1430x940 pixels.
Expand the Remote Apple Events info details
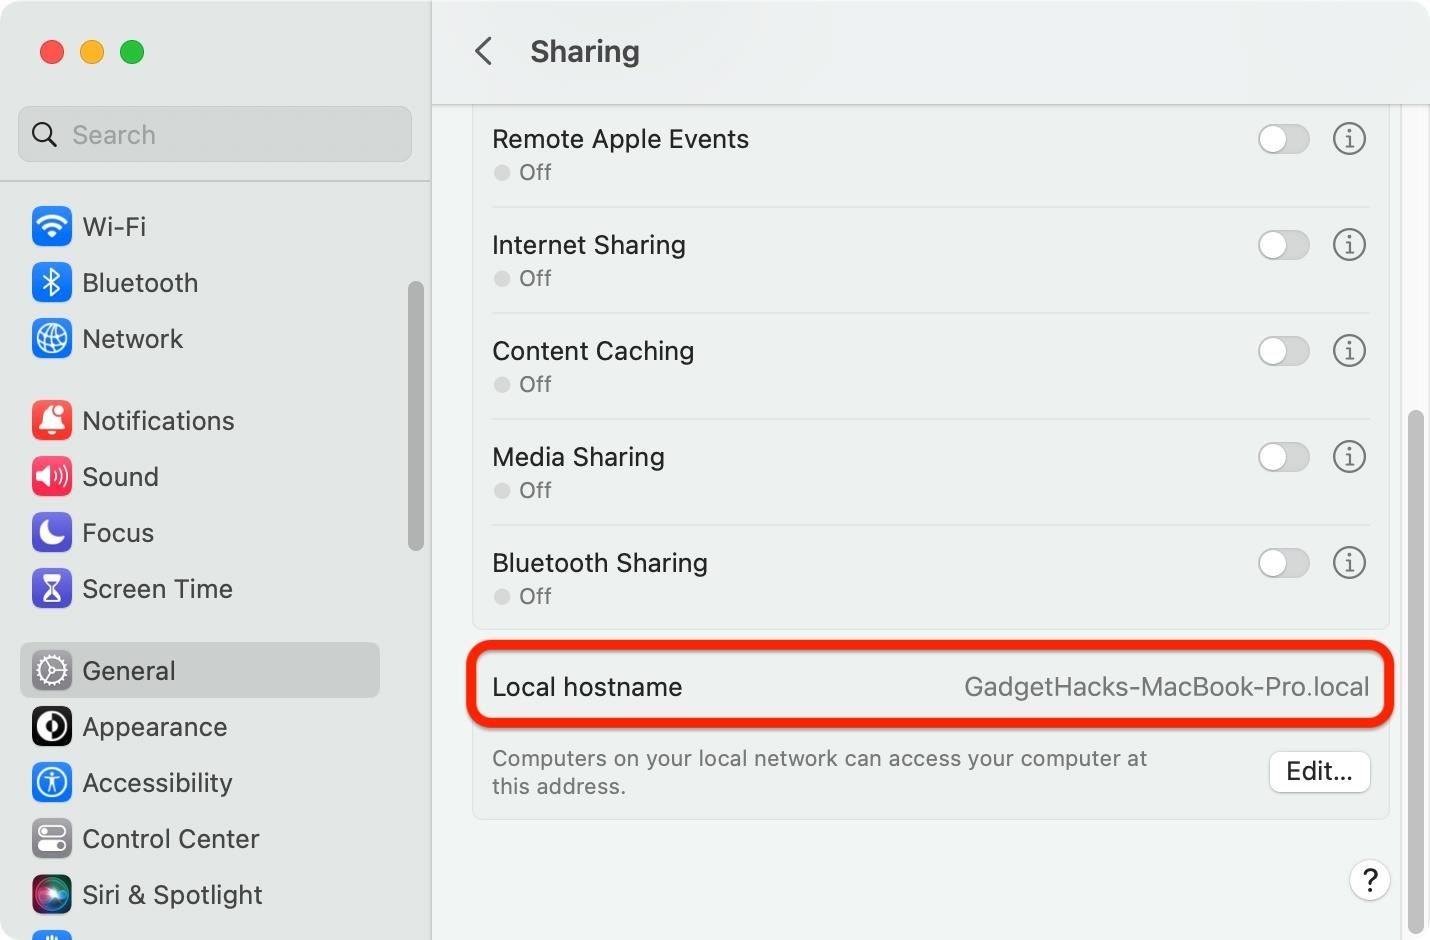[x=1349, y=139]
